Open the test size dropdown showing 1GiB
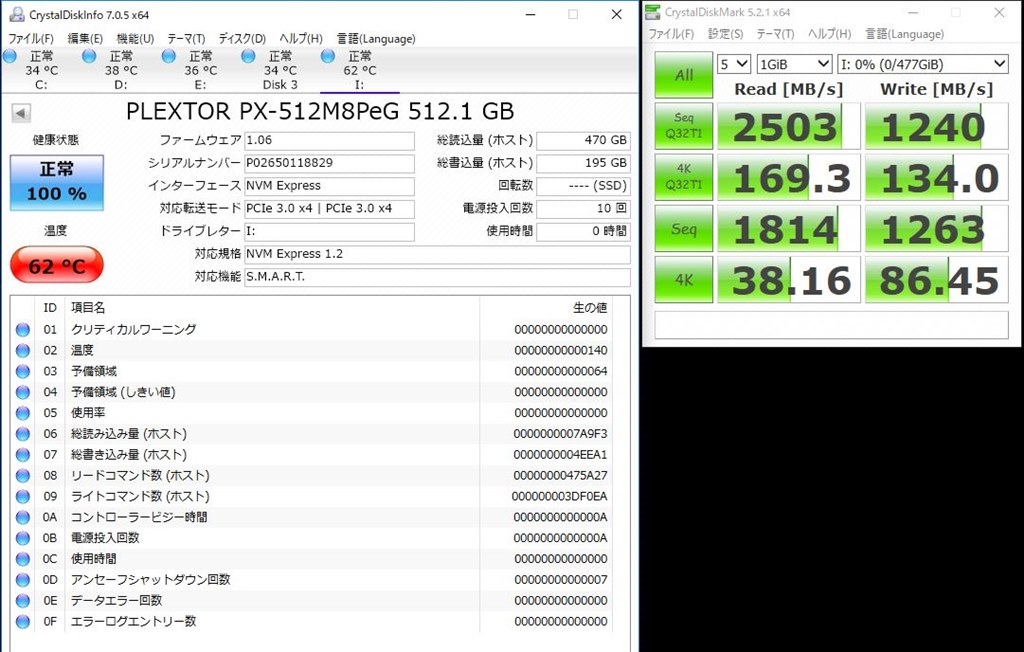The height and width of the screenshot is (652, 1024). coord(795,63)
